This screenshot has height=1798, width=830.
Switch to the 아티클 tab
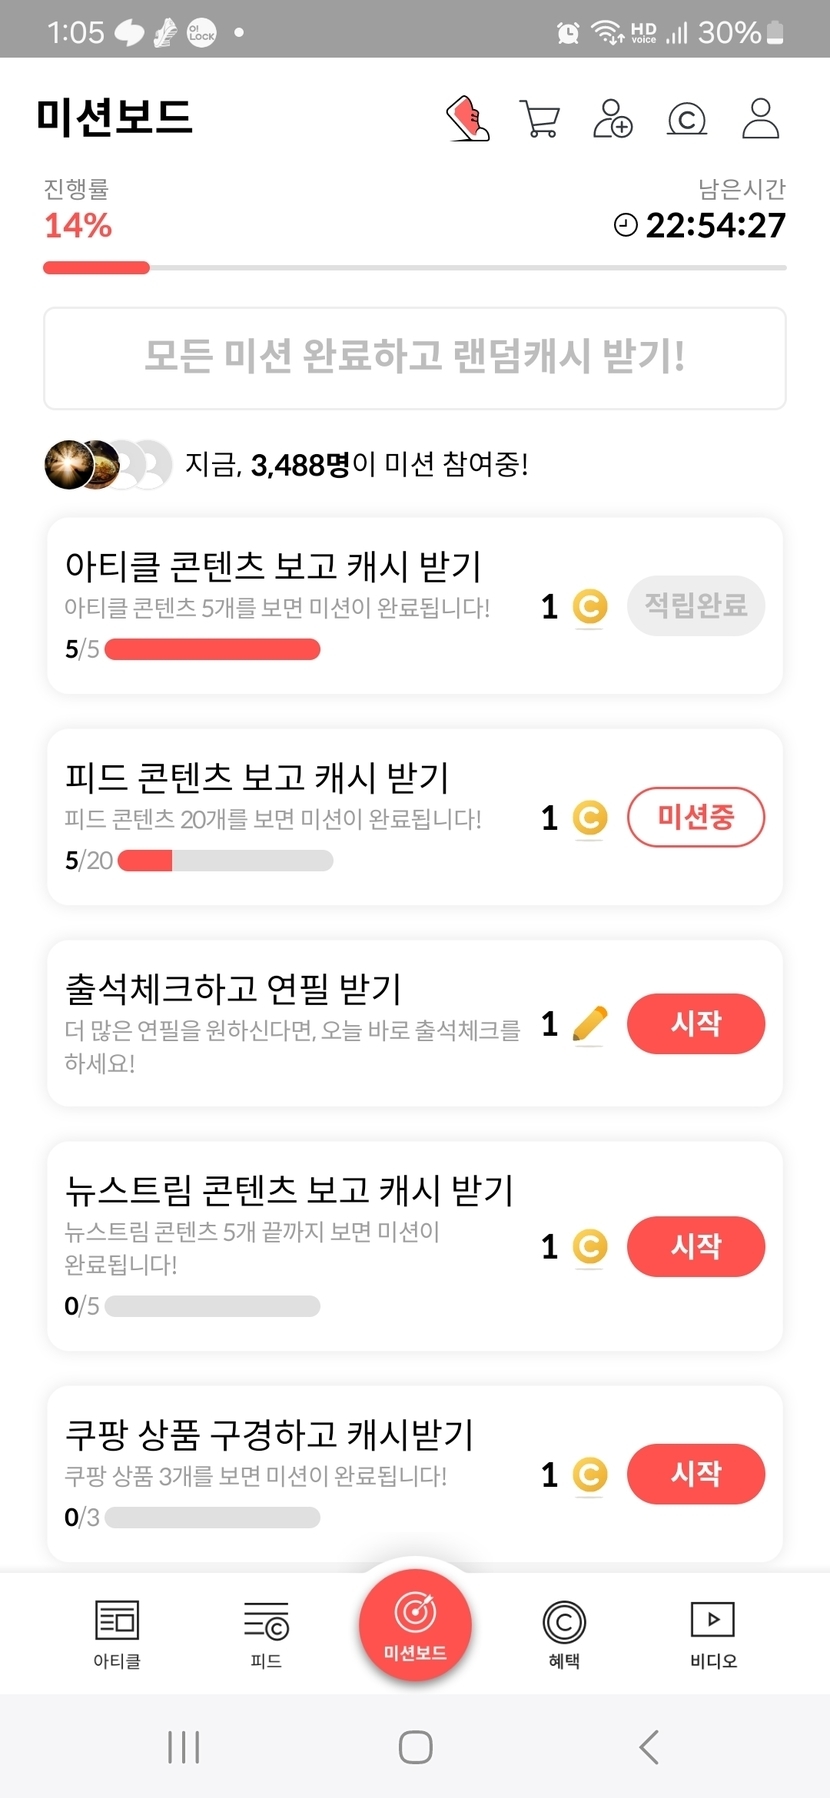tap(117, 1633)
